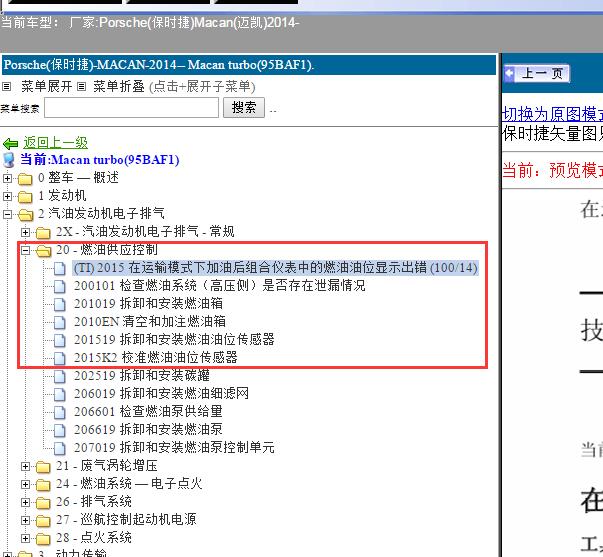
Task: Click folder icon for 1 发动机
Action: (25, 197)
